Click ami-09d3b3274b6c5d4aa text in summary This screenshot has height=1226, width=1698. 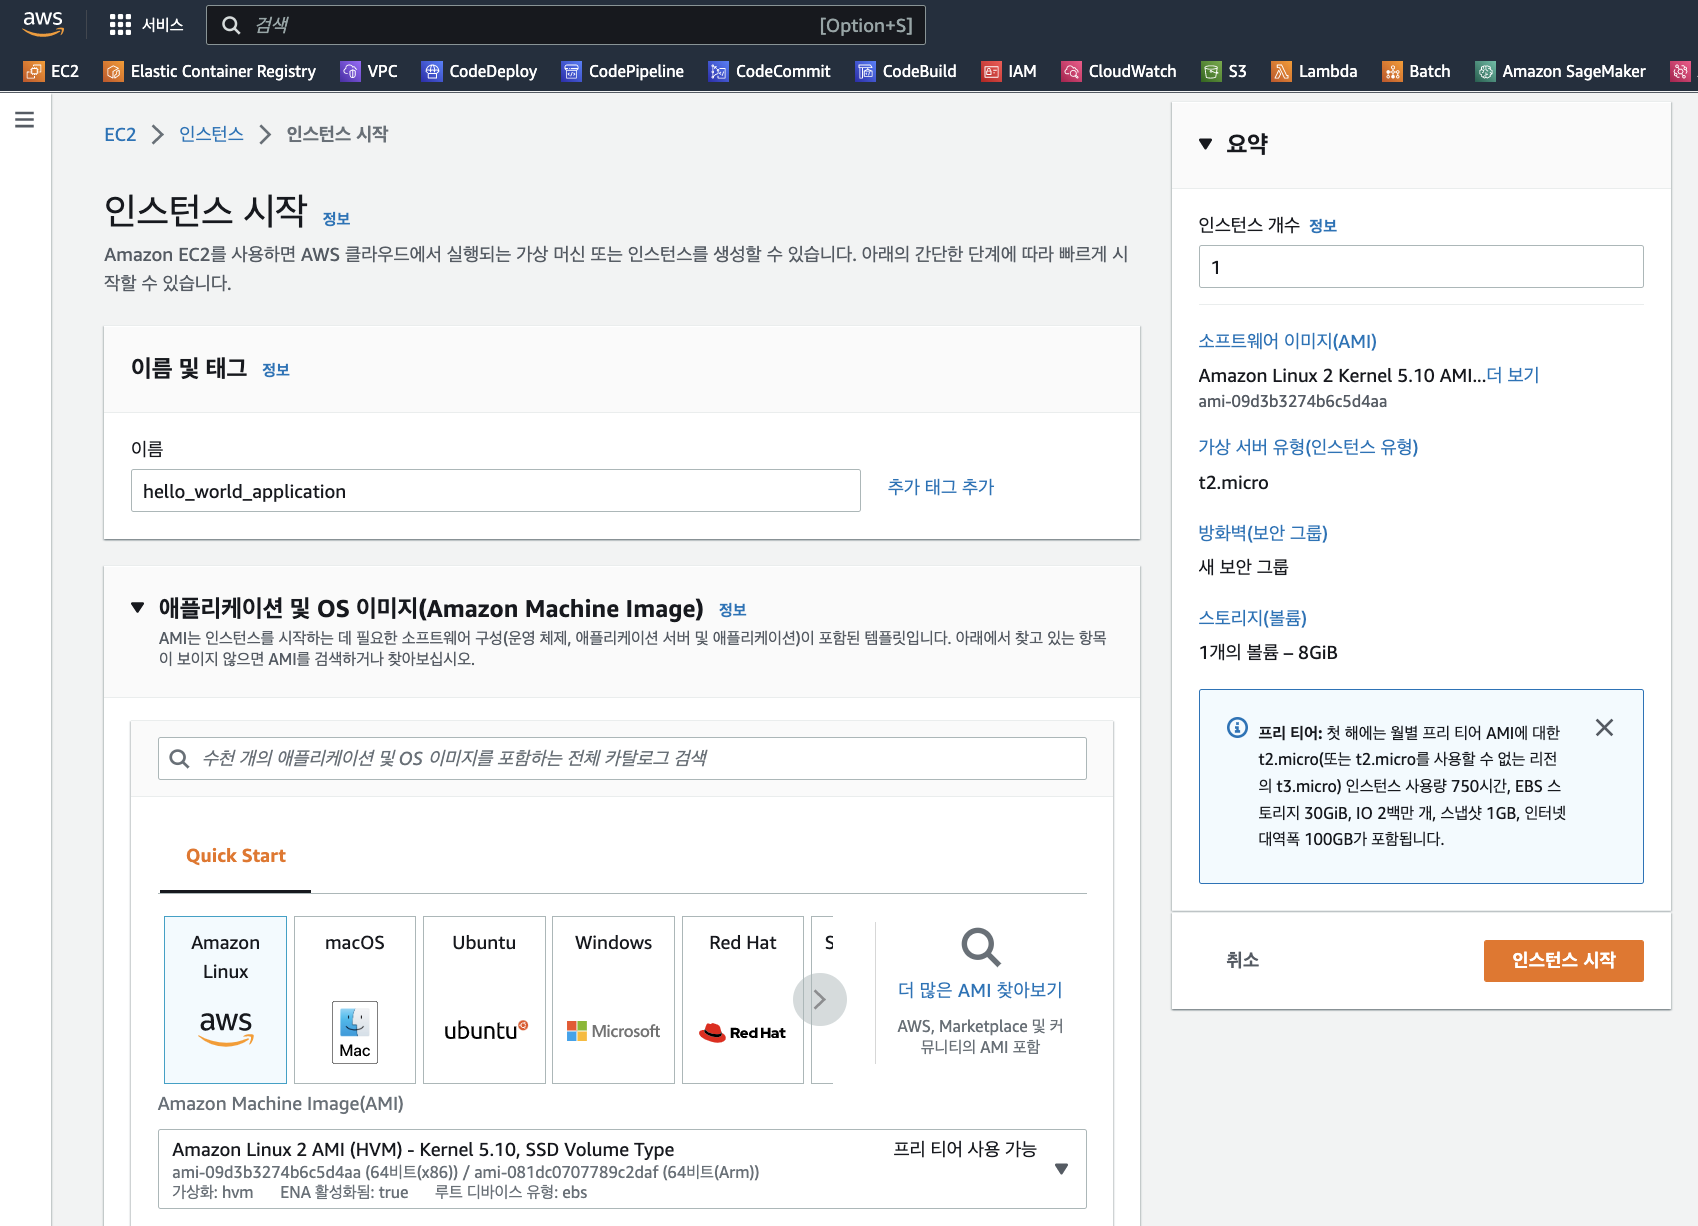[x=1293, y=402]
